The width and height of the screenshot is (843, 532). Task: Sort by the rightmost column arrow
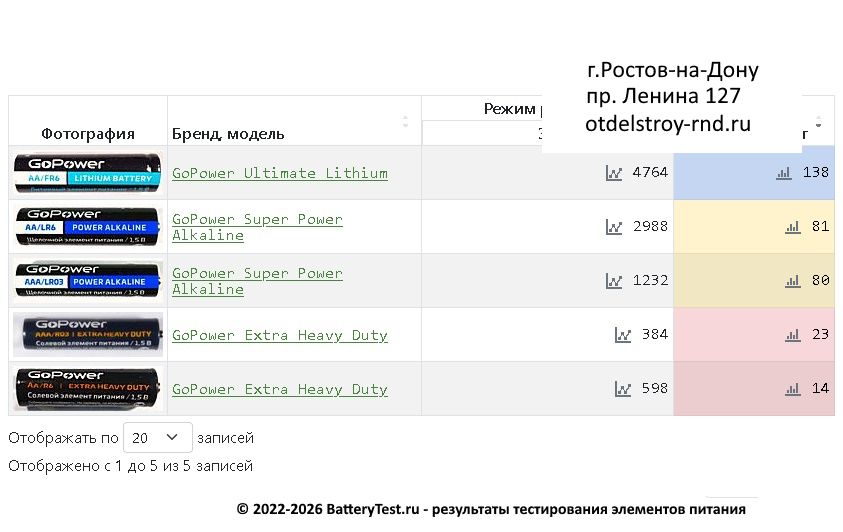point(820,123)
